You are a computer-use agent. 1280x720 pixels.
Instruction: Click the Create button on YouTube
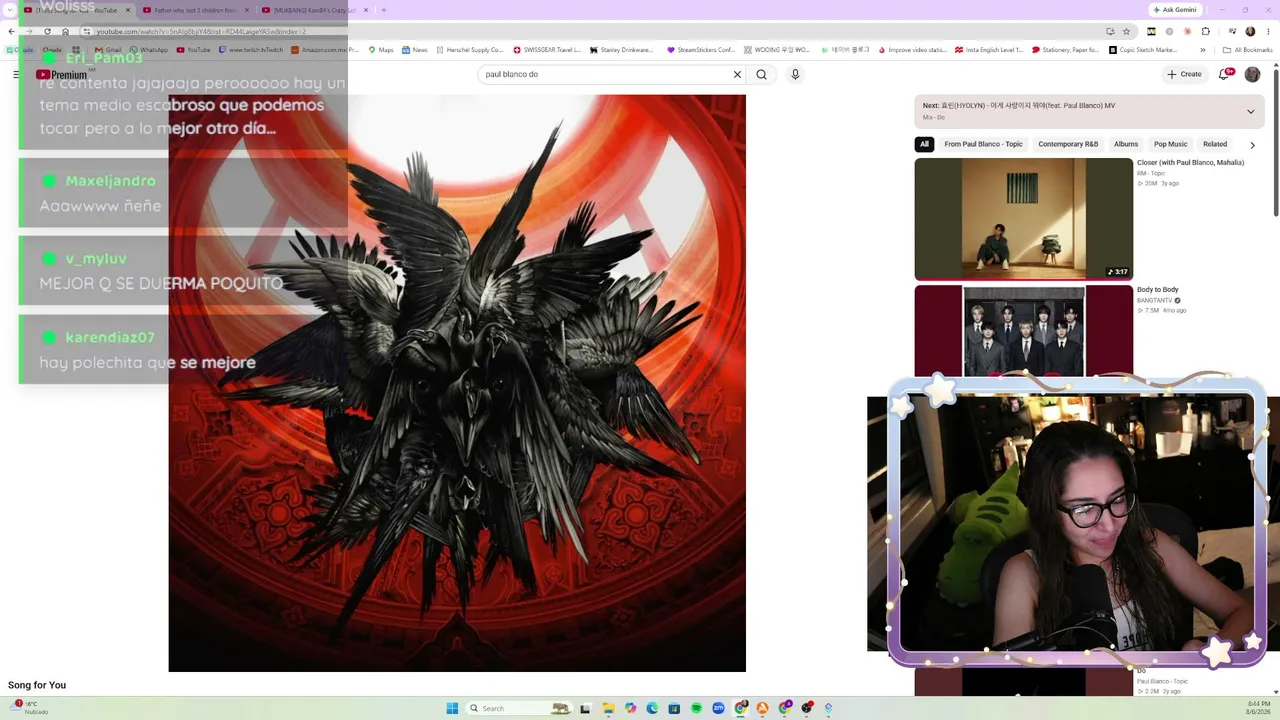tap(1184, 74)
